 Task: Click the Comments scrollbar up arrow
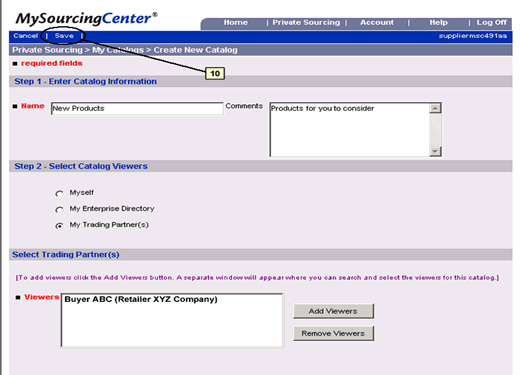point(435,108)
